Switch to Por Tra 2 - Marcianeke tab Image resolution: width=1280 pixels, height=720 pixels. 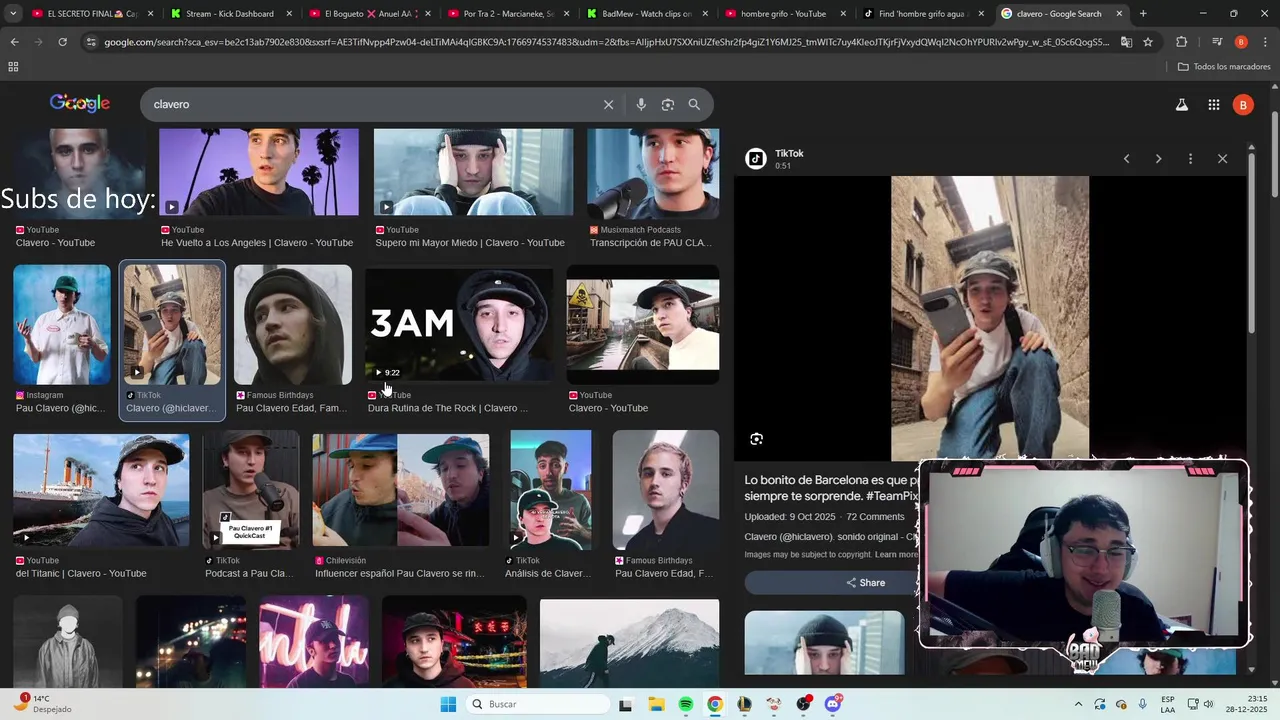click(507, 14)
